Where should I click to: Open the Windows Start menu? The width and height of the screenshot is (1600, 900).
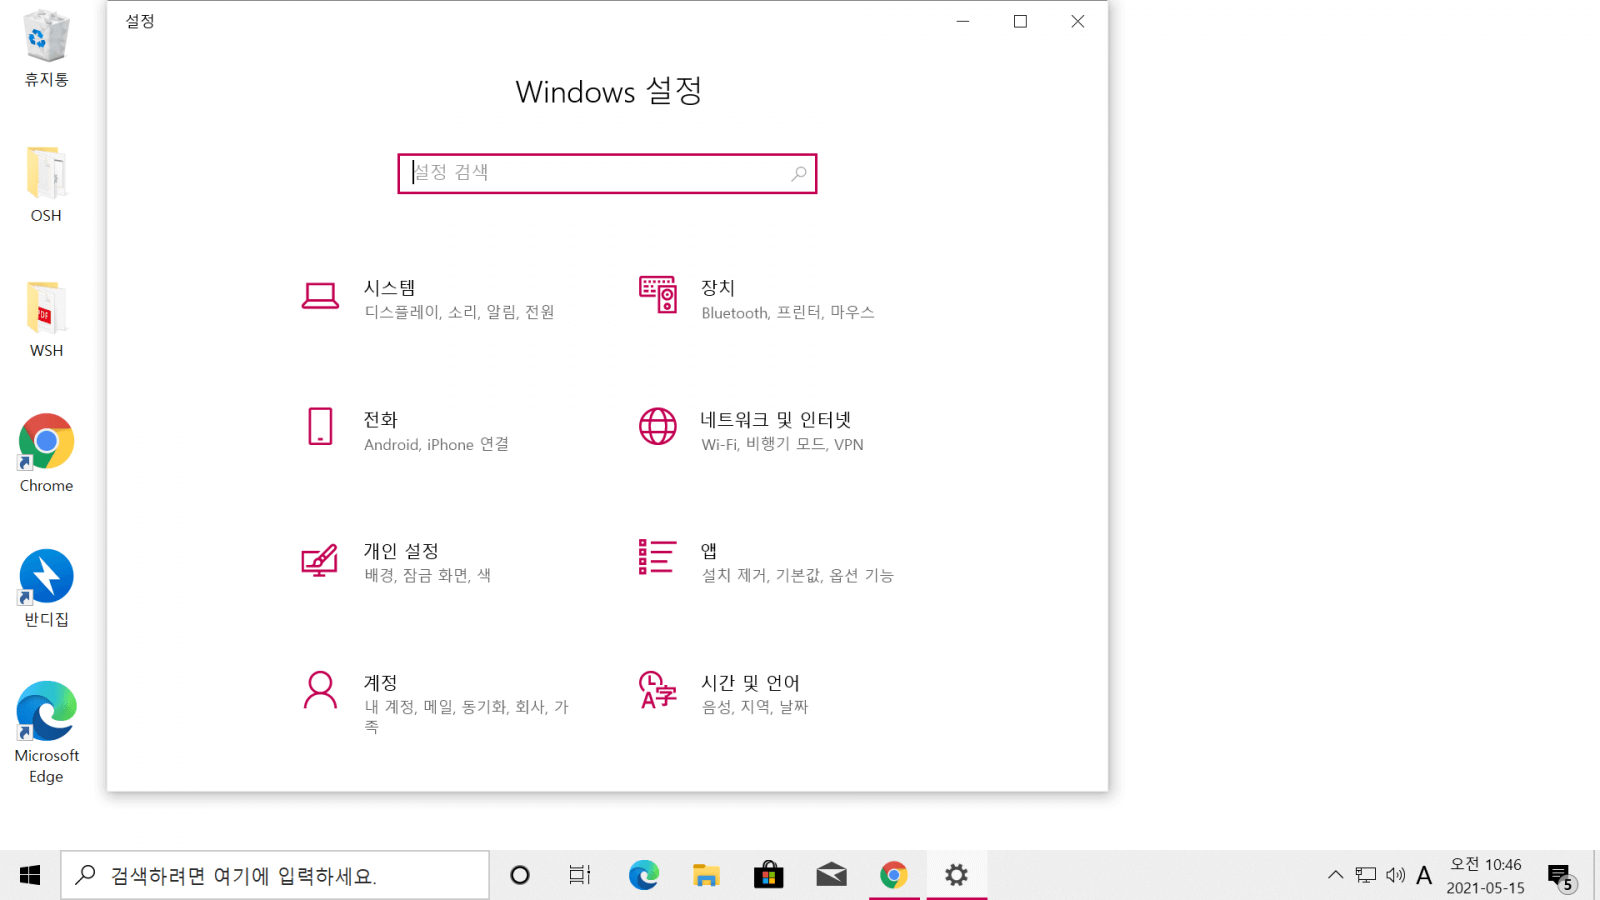(x=30, y=875)
